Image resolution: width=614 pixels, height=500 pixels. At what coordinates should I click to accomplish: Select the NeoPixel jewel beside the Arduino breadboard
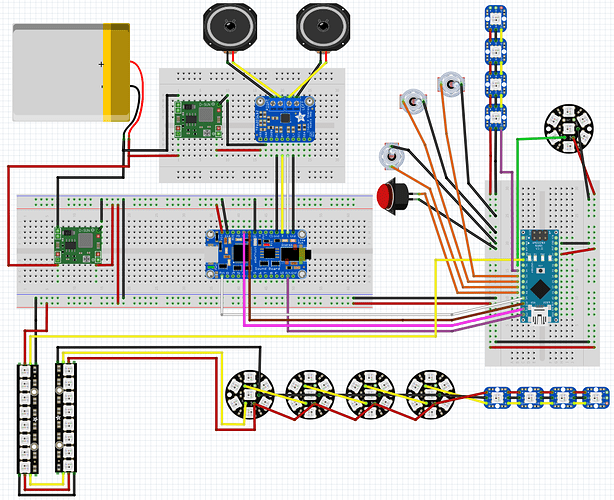point(569,128)
